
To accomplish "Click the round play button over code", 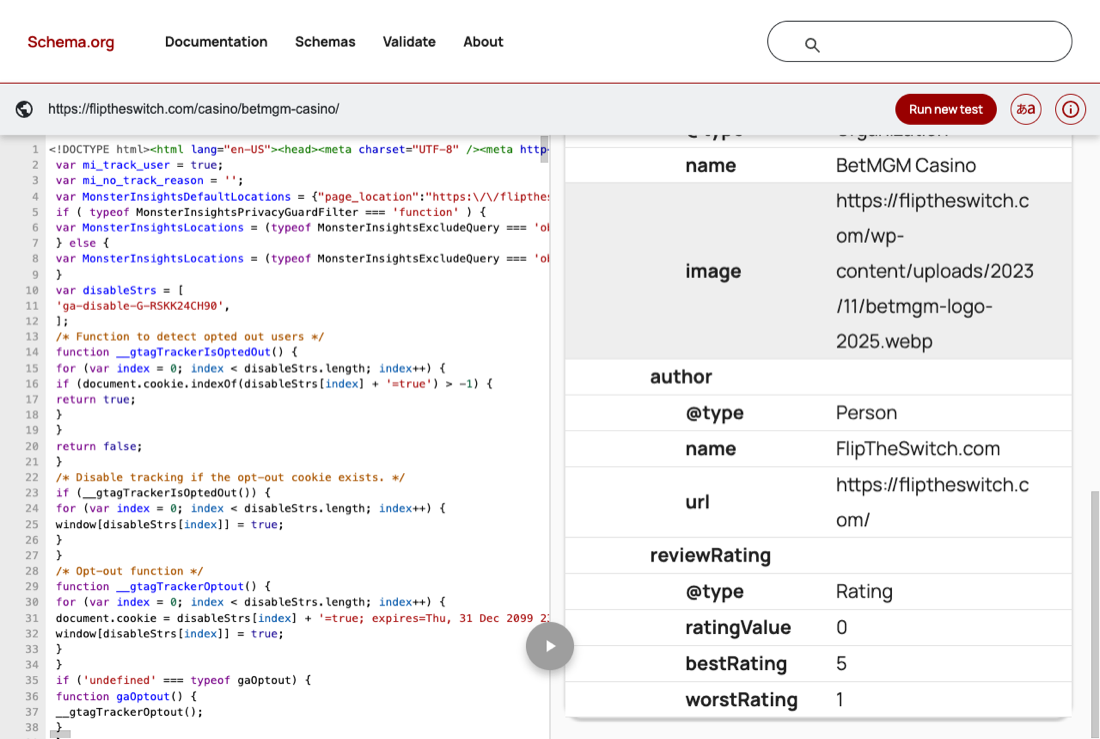I will click(550, 646).
